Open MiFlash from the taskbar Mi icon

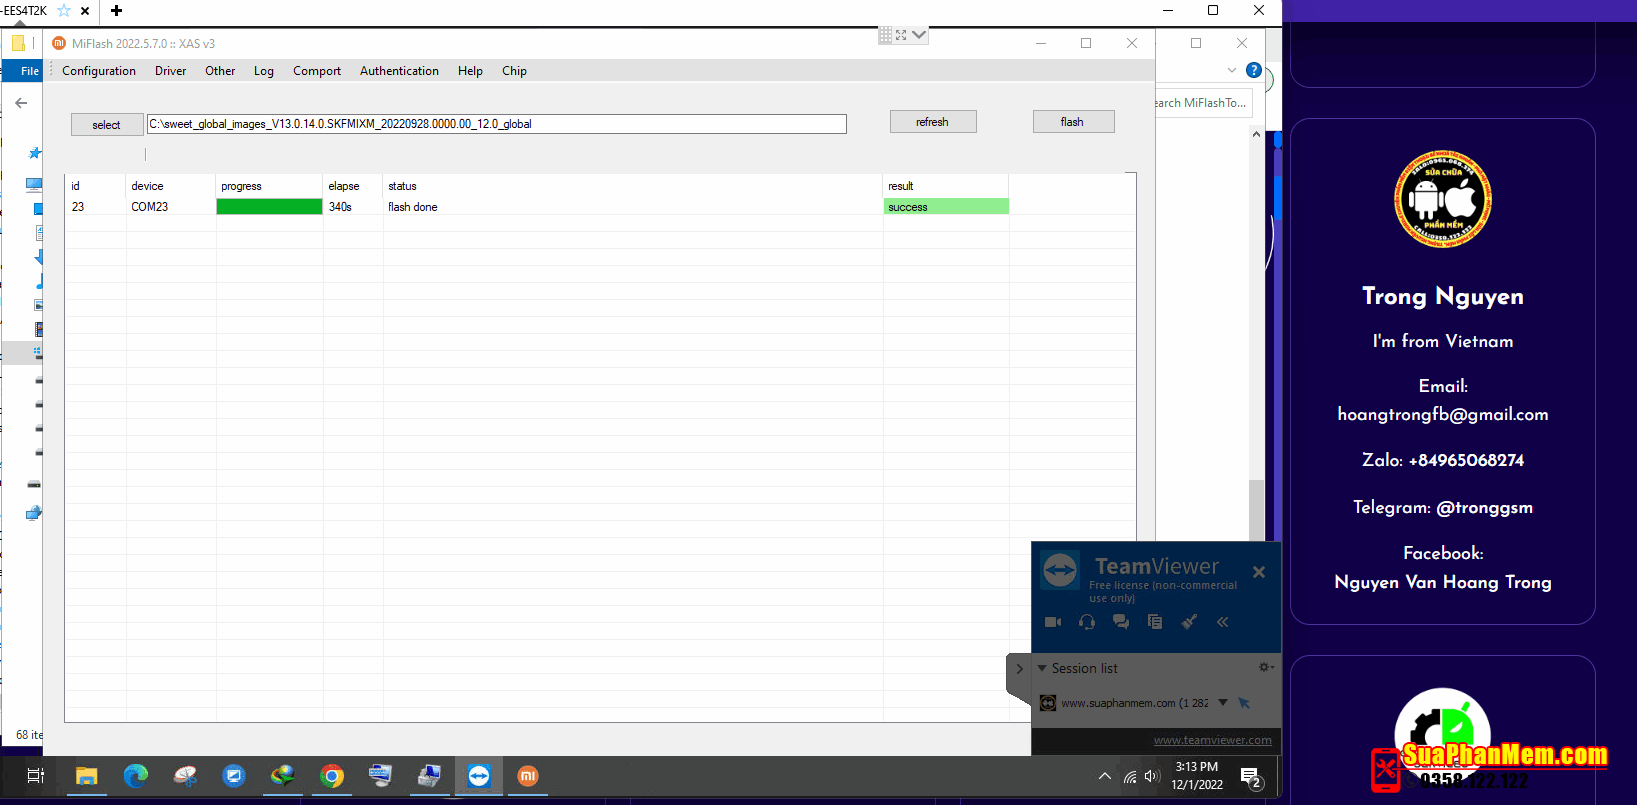click(528, 776)
